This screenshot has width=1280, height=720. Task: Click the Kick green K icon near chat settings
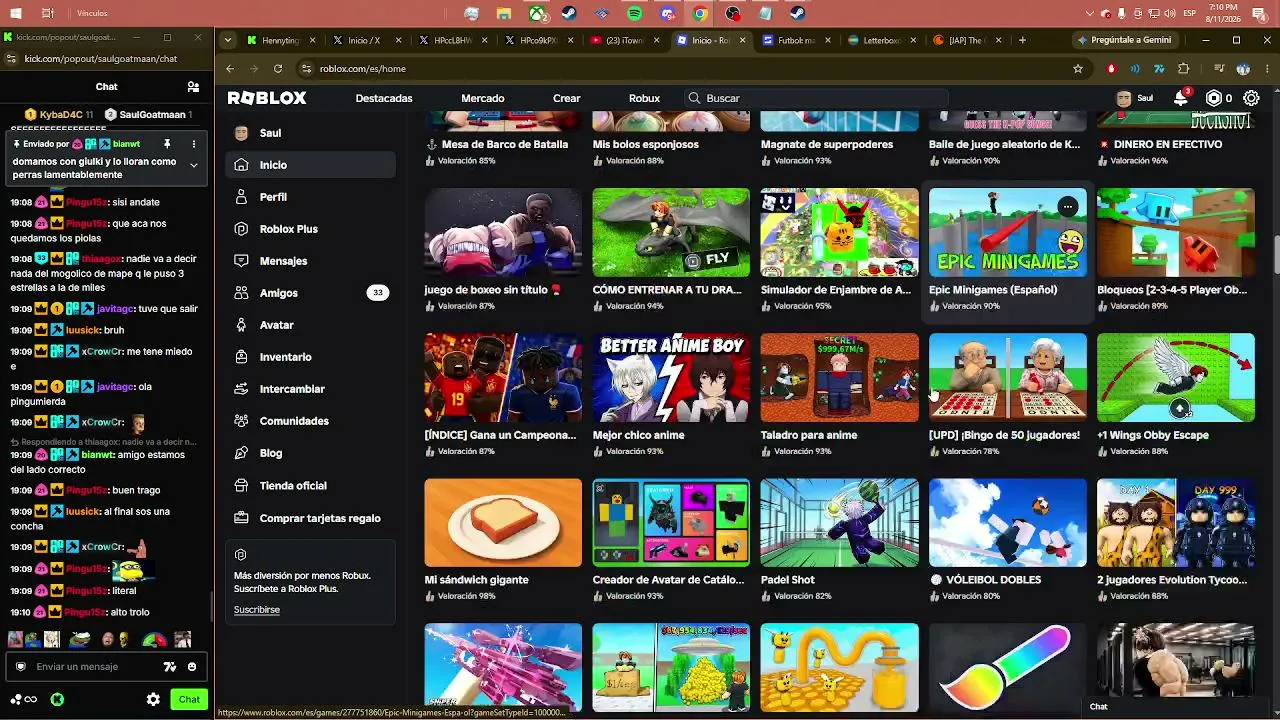pyautogui.click(x=57, y=700)
